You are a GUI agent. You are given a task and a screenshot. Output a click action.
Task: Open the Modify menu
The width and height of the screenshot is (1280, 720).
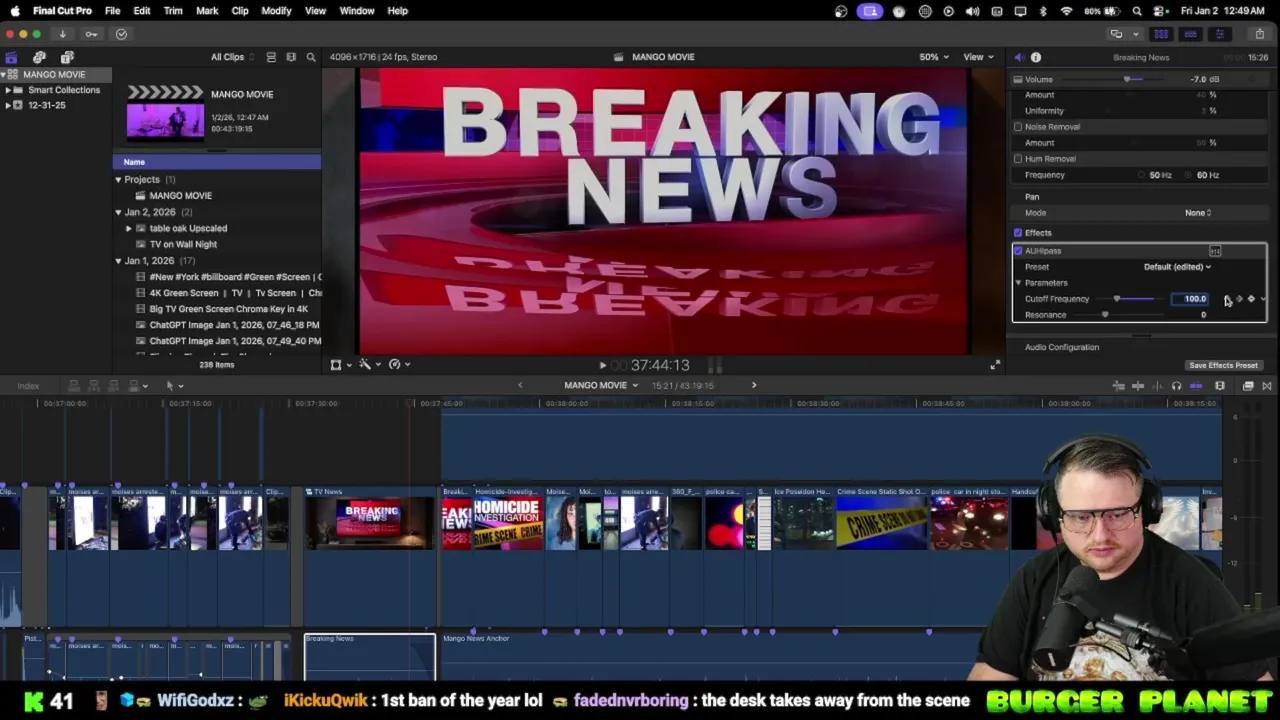276,11
